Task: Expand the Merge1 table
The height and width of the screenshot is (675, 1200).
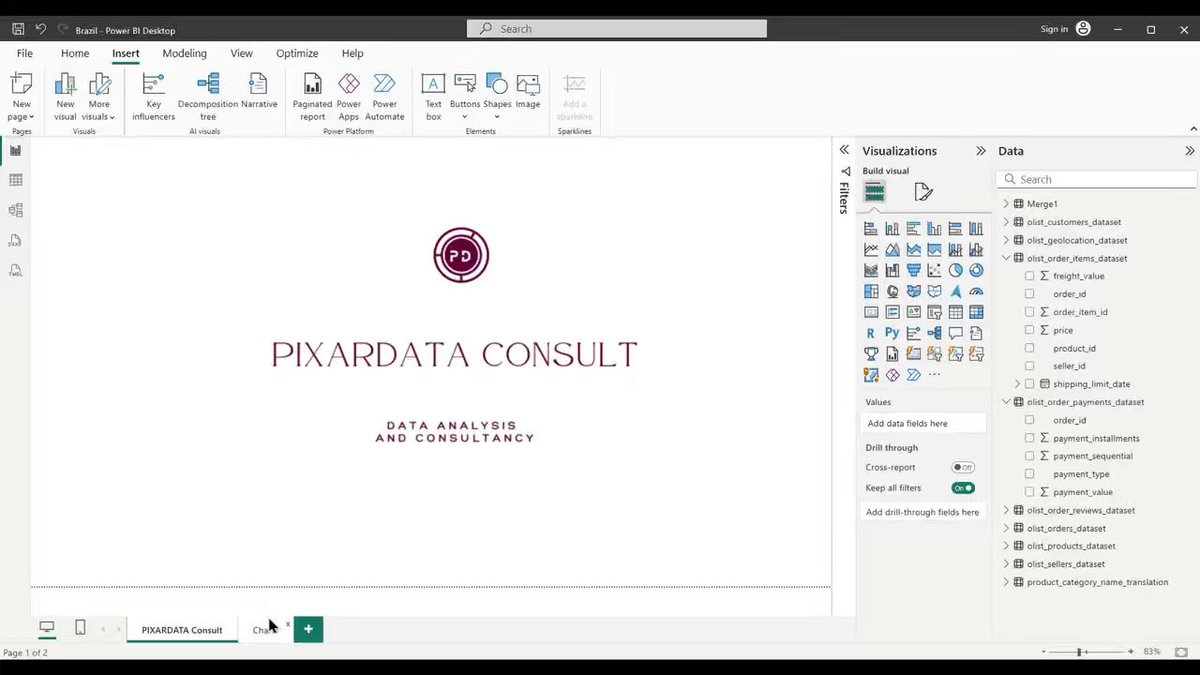Action: tap(1007, 204)
